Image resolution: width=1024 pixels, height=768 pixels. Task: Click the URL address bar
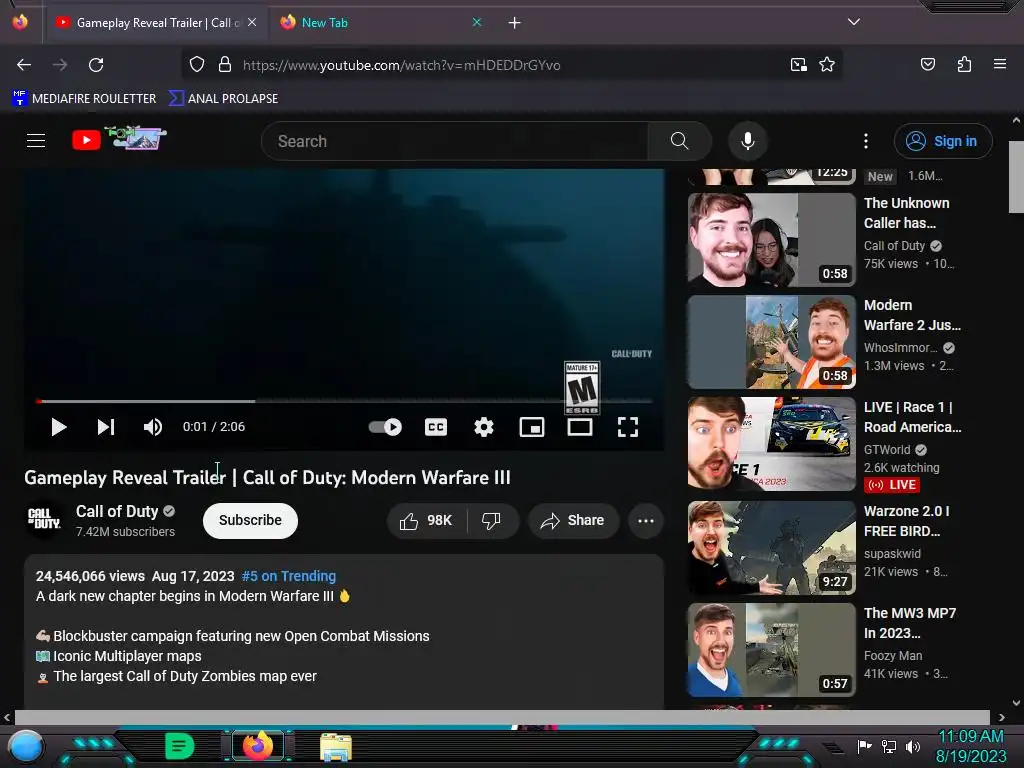[x=513, y=65]
